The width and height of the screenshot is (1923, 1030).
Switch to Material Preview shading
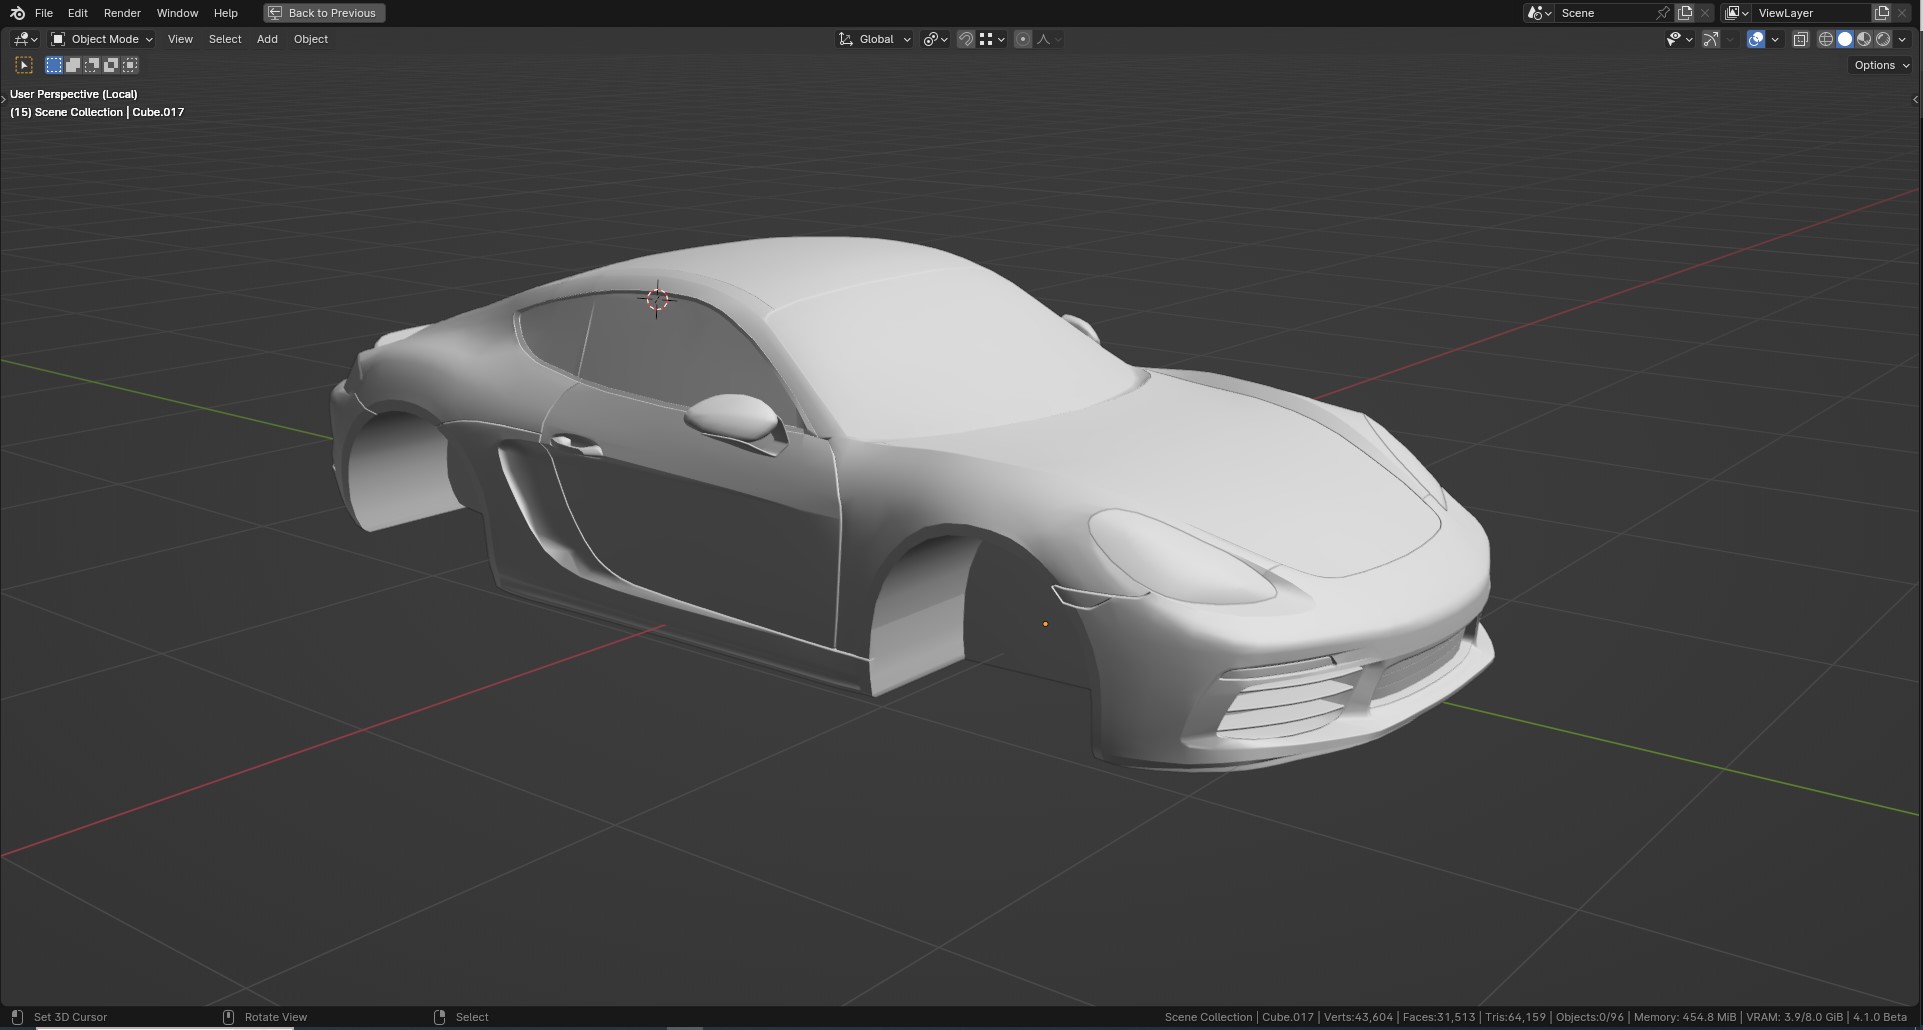point(1864,39)
